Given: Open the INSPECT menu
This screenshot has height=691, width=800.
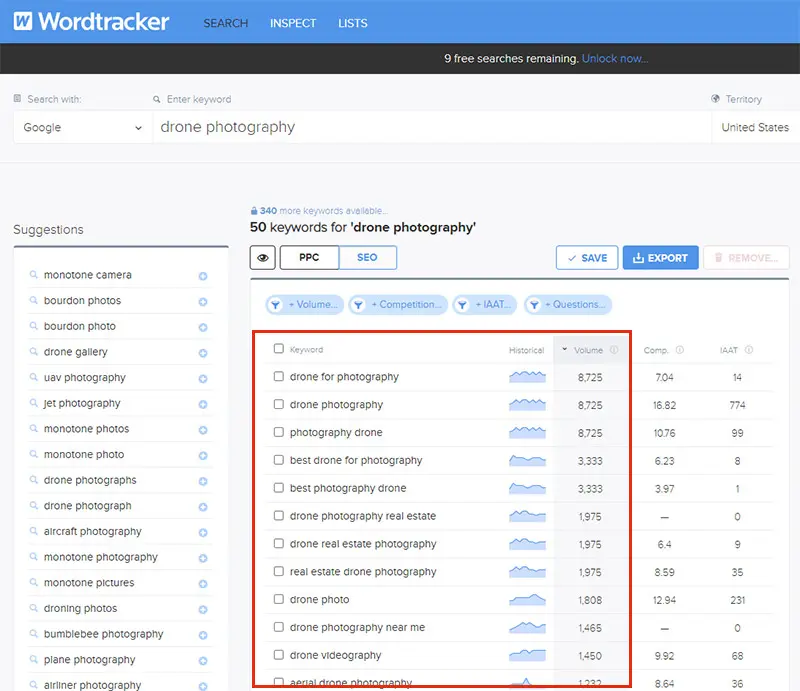Looking at the screenshot, I should 293,23.
